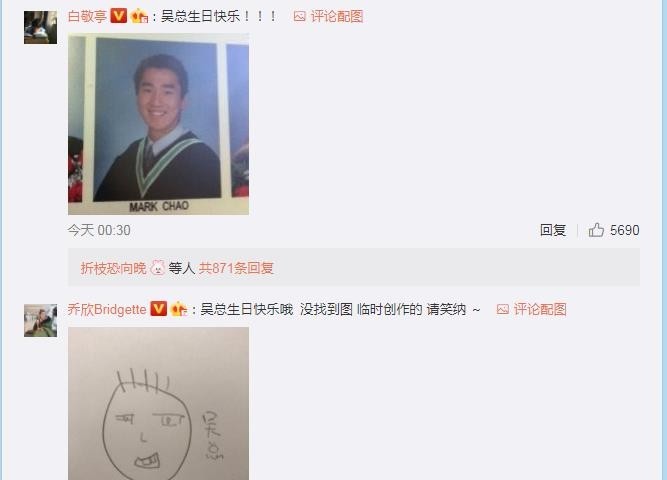Image resolution: width=667 pixels, height=480 pixels.
Task: Click the orange V verified badge beside 白敬亭
Action: point(118,16)
